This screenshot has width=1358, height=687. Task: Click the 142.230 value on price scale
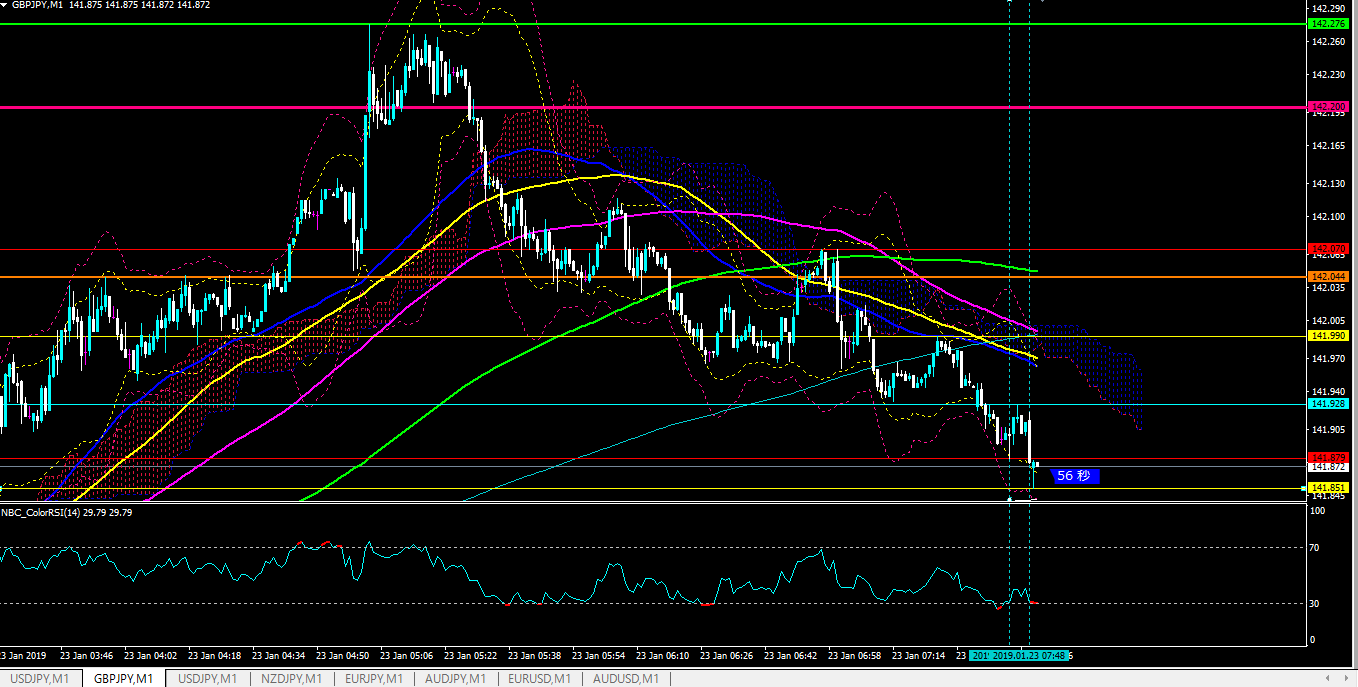coord(1329,75)
